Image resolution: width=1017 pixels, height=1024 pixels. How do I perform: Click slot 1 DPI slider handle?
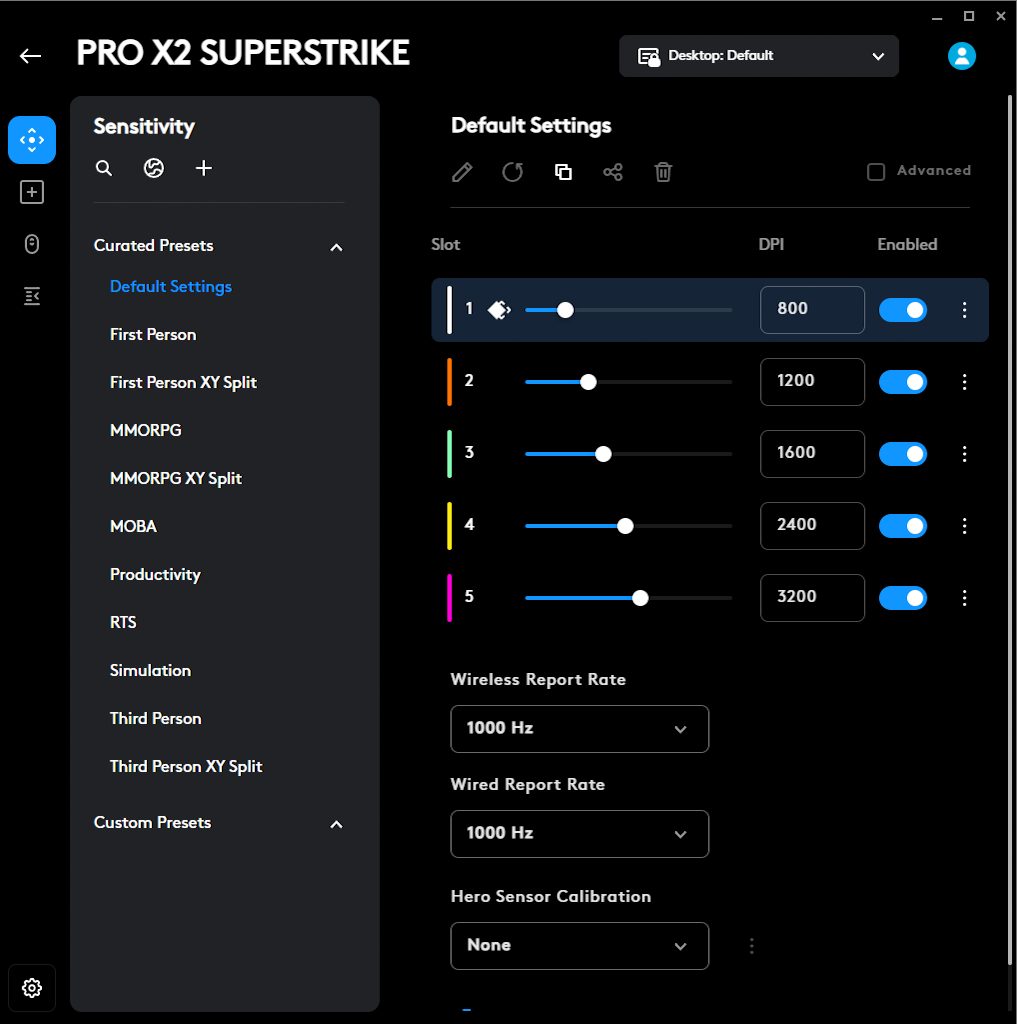(565, 310)
